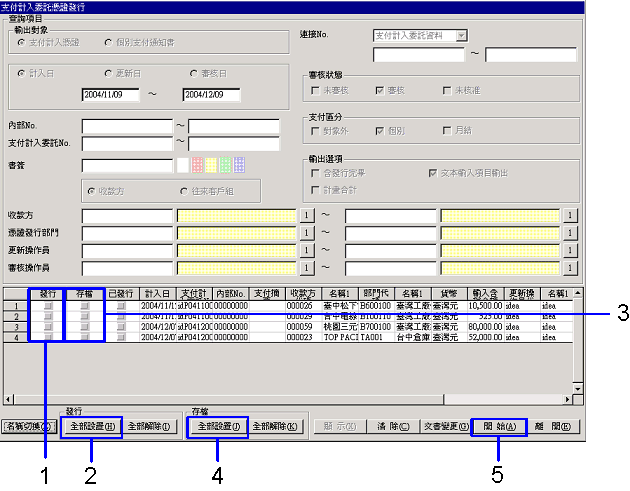Expand the 連接No. dropdown

pos(460,35)
